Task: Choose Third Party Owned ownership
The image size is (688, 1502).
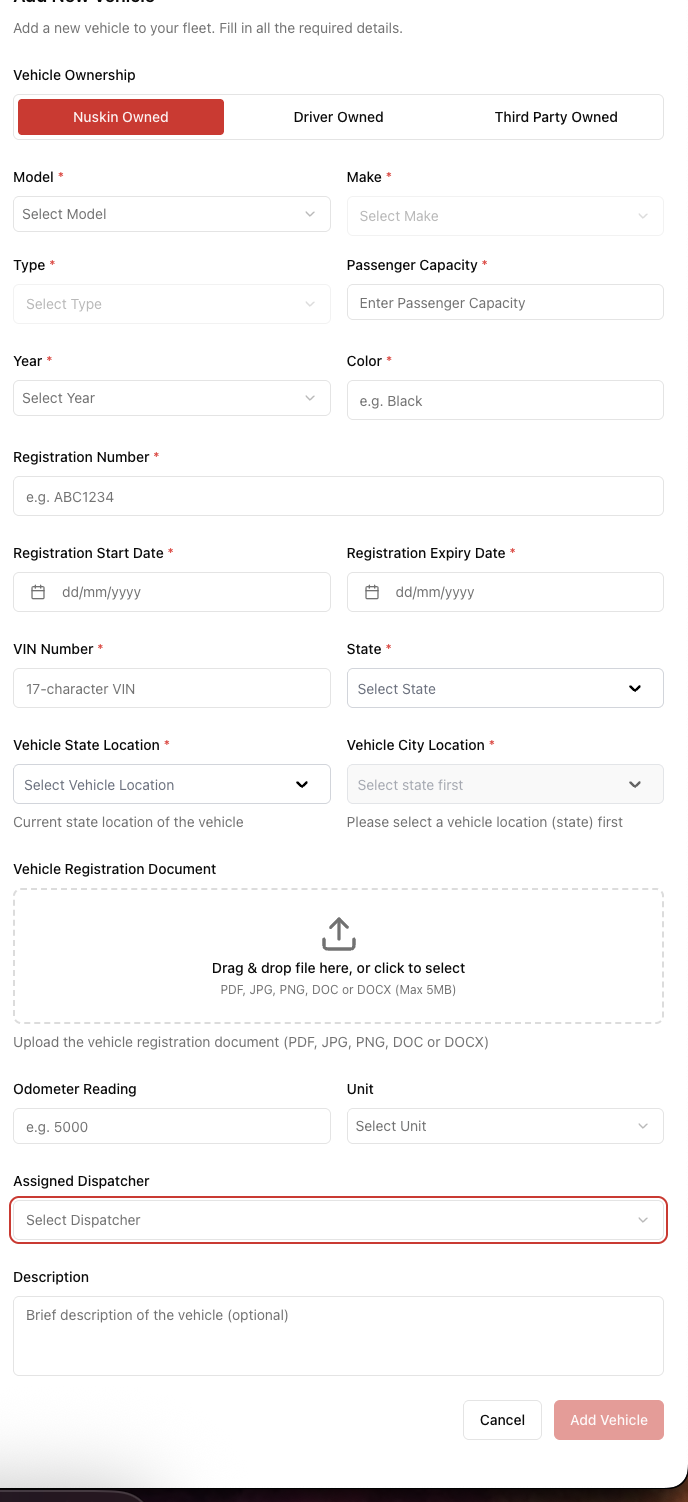Action: point(556,117)
